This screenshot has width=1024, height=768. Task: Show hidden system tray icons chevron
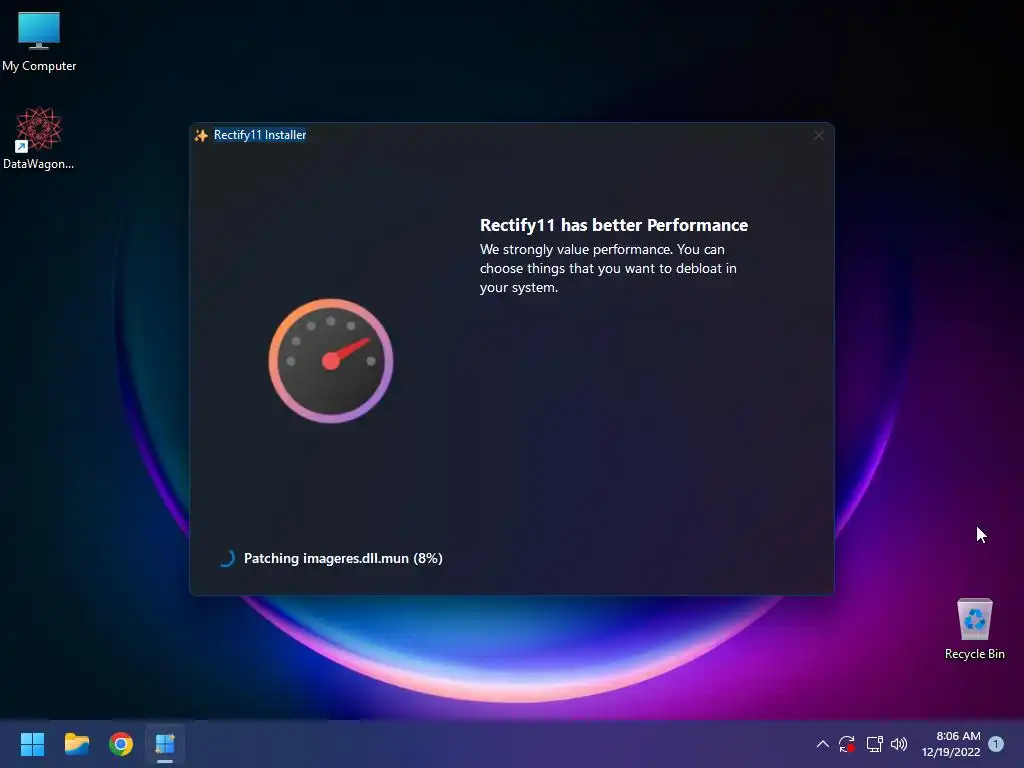pos(823,744)
